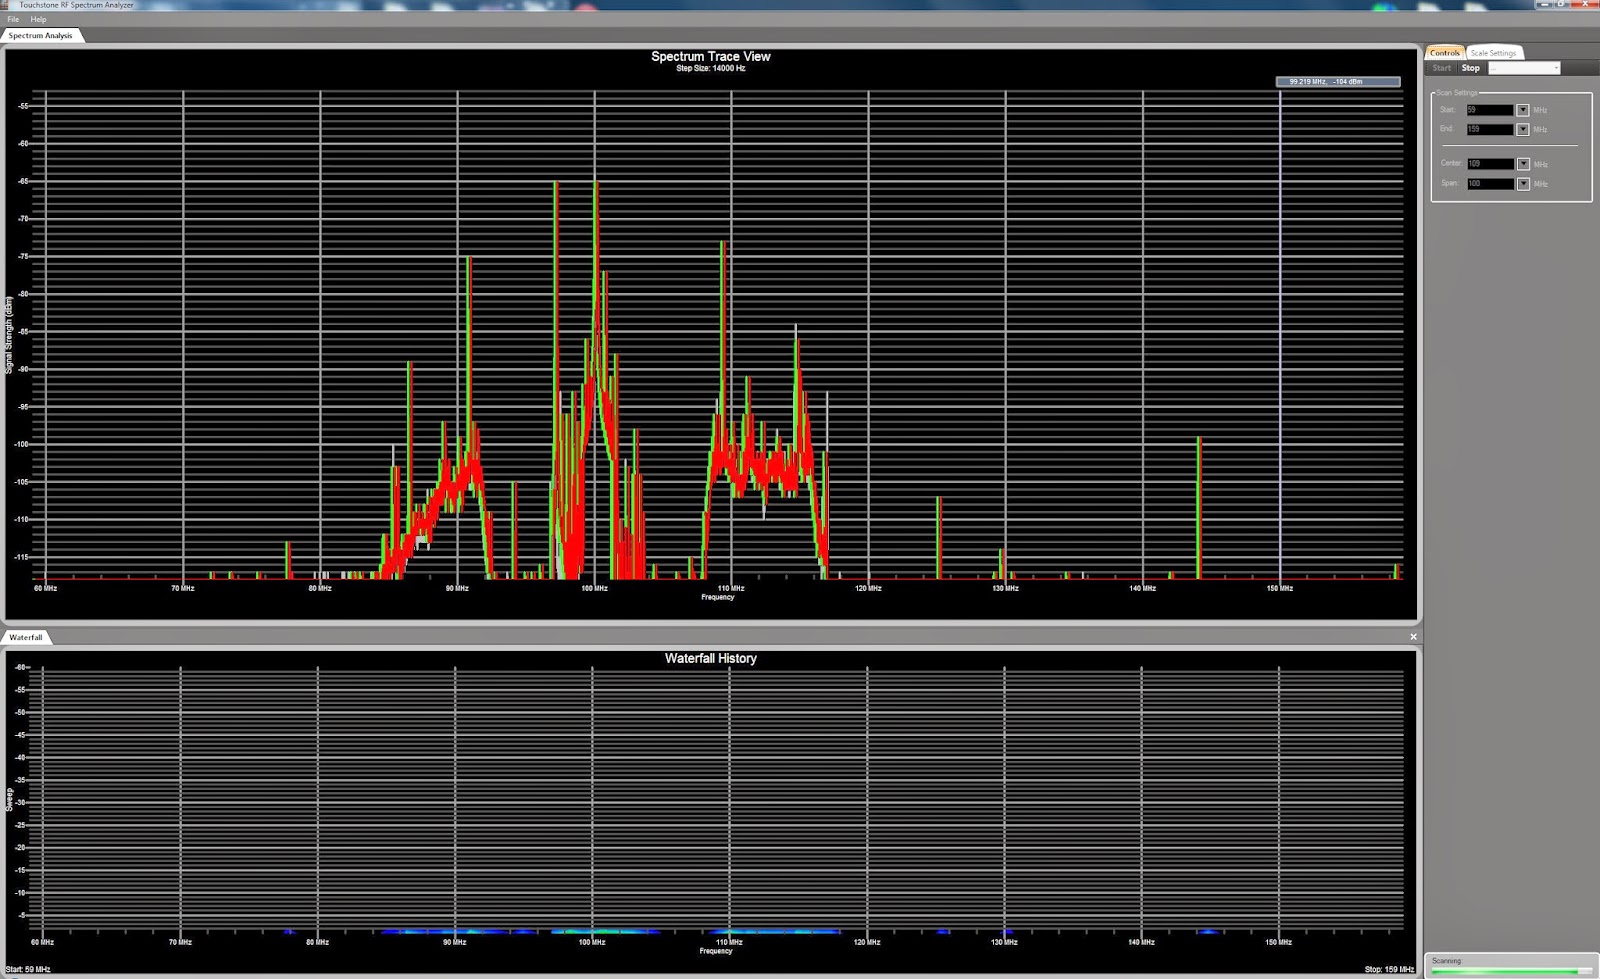Open the device selection dropdown next to Stop
The image size is (1600, 979).
click(x=1555, y=68)
